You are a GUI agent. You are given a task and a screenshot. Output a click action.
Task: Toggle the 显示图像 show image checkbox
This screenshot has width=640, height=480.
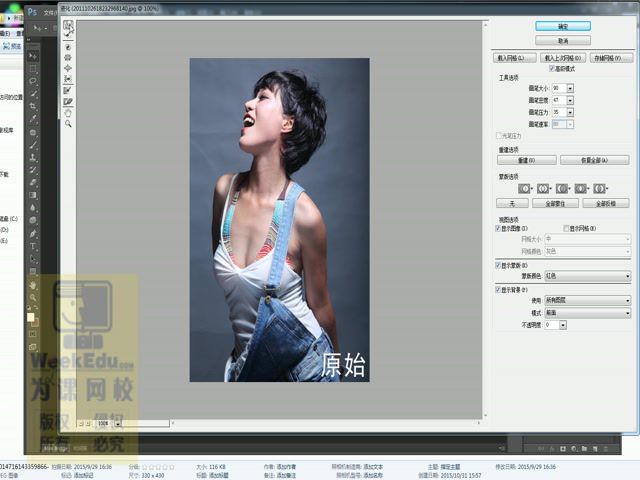(498, 228)
